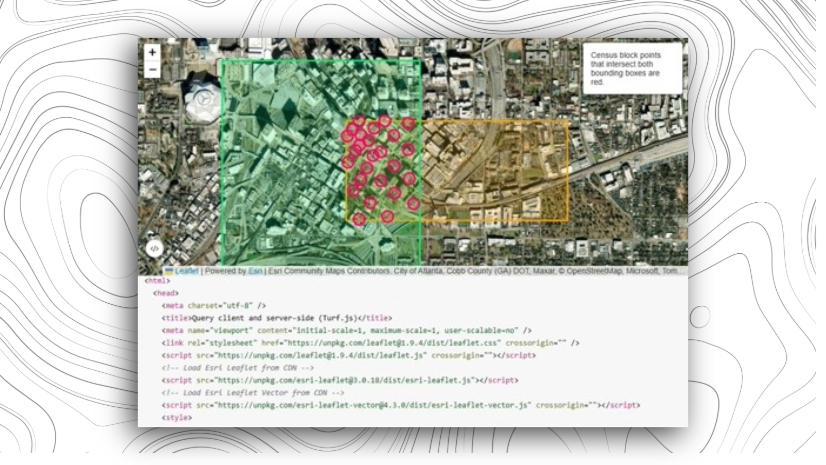Screen dimensions: 826x465
Task: Click the 'Load Esri Leaflet from CDN' comment
Action: click(238, 368)
